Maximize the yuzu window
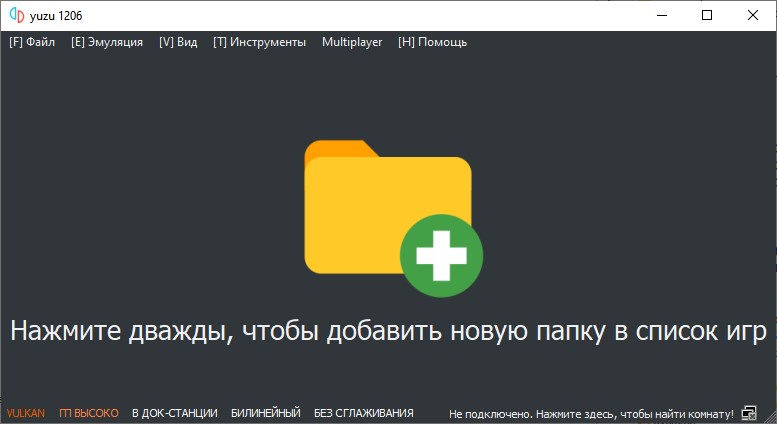The image size is (777, 424). (707, 15)
